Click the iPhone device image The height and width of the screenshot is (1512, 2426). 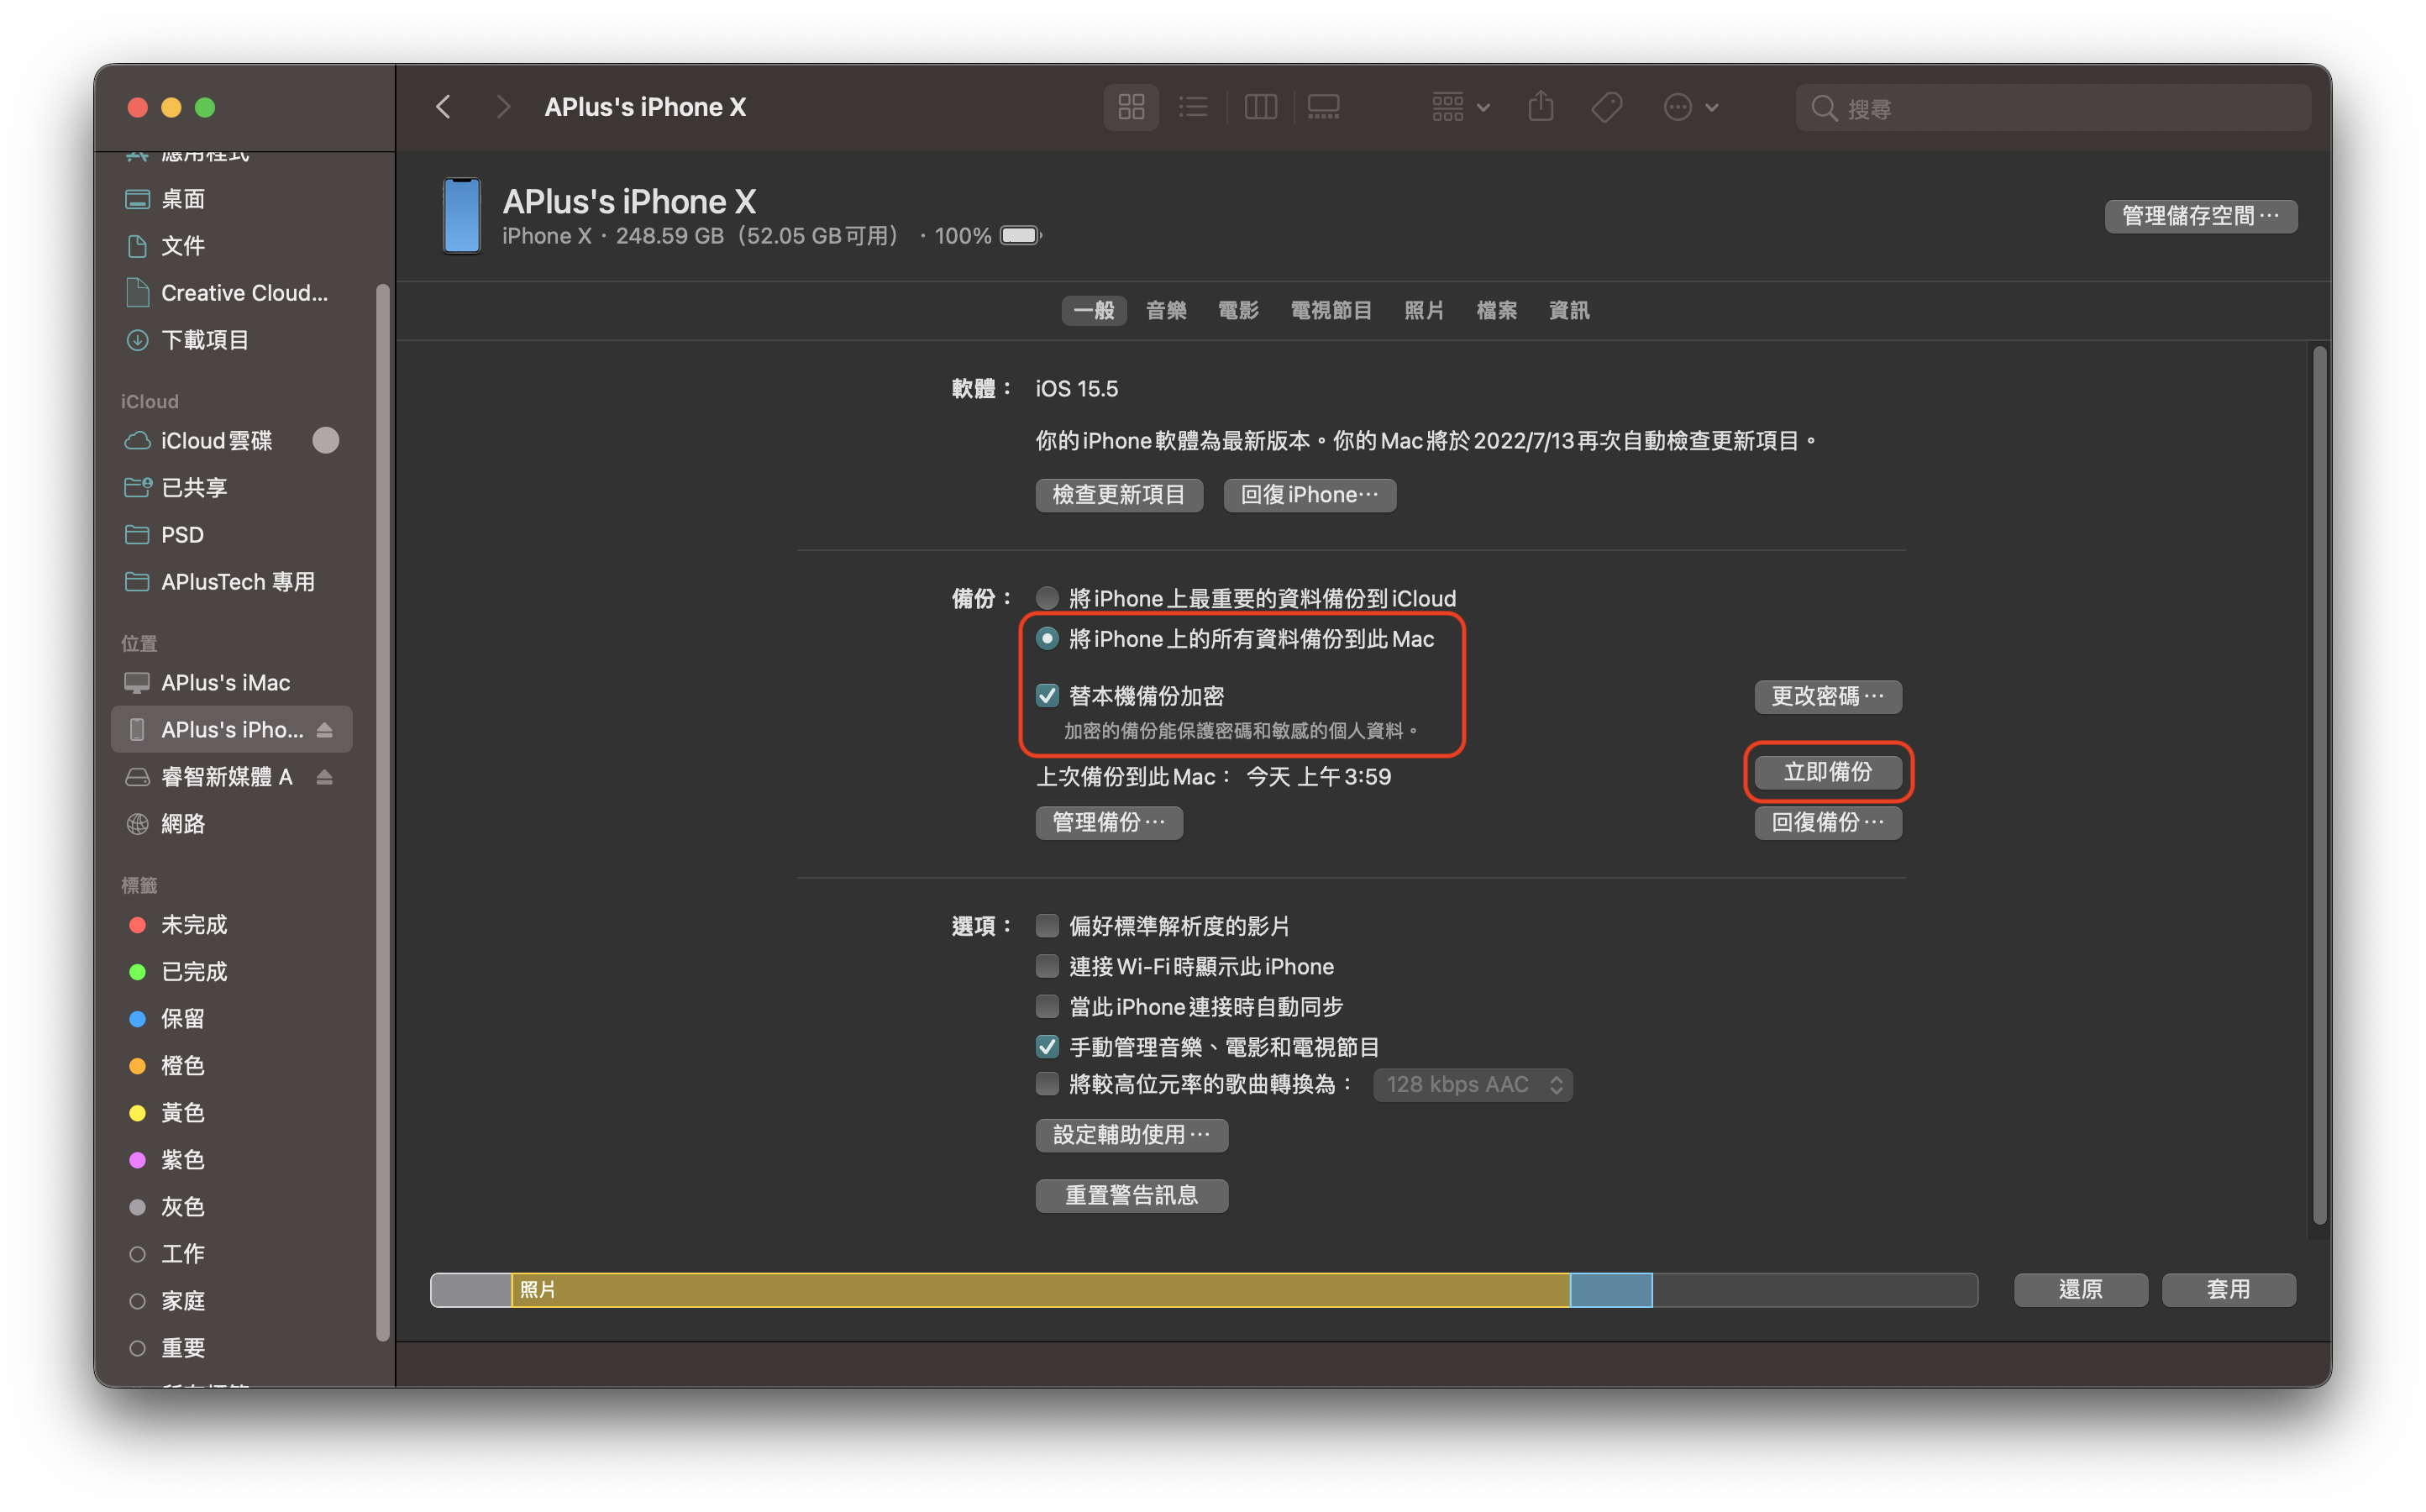461,216
